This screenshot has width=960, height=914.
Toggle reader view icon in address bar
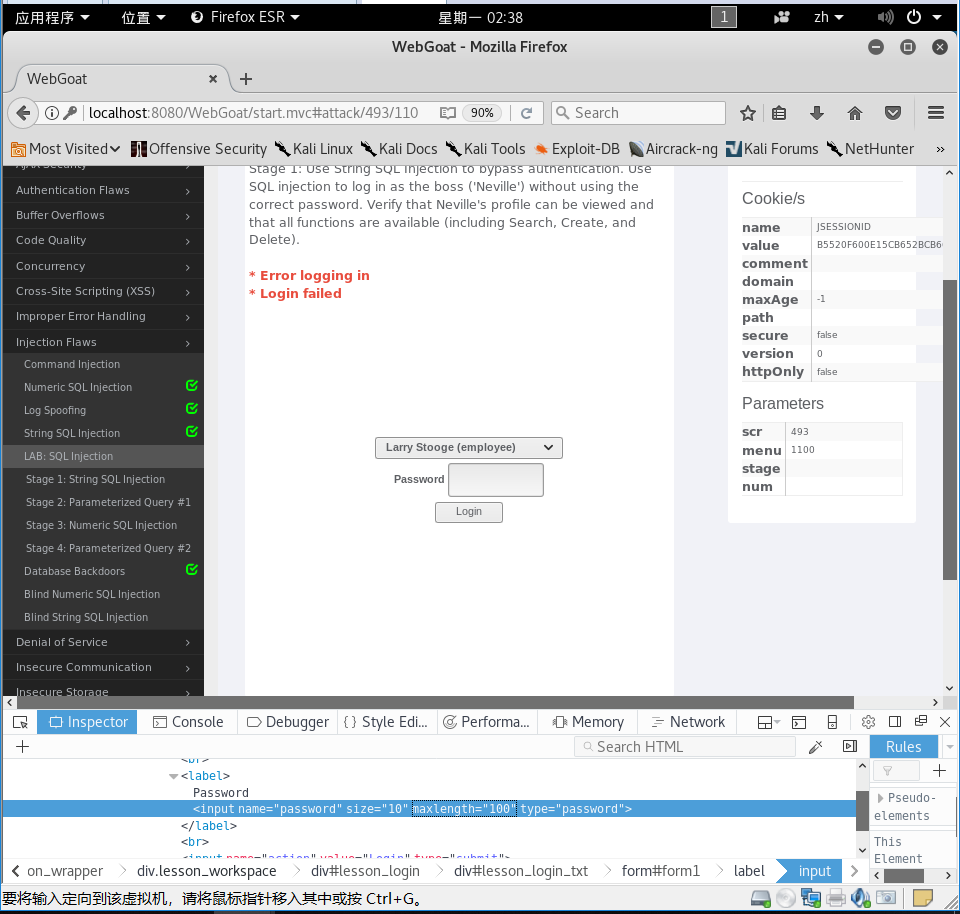(448, 113)
